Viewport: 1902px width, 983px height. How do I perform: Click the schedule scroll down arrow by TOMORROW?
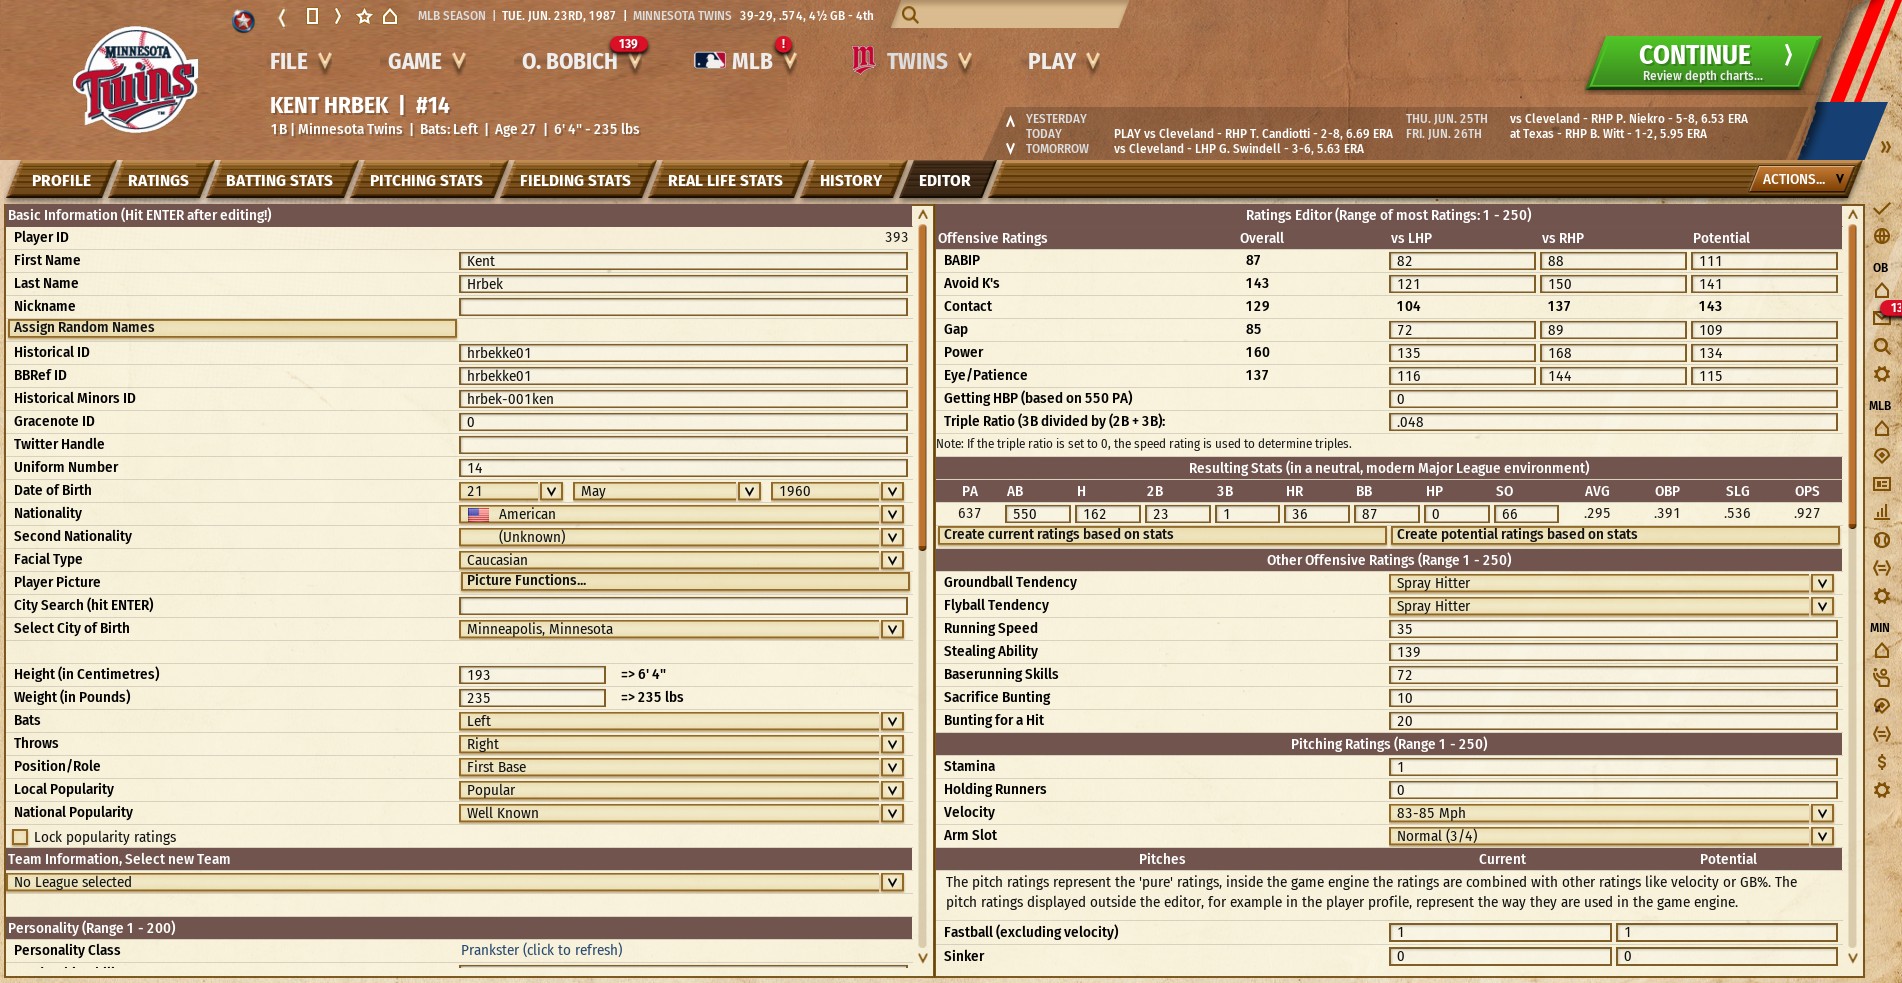point(1010,149)
